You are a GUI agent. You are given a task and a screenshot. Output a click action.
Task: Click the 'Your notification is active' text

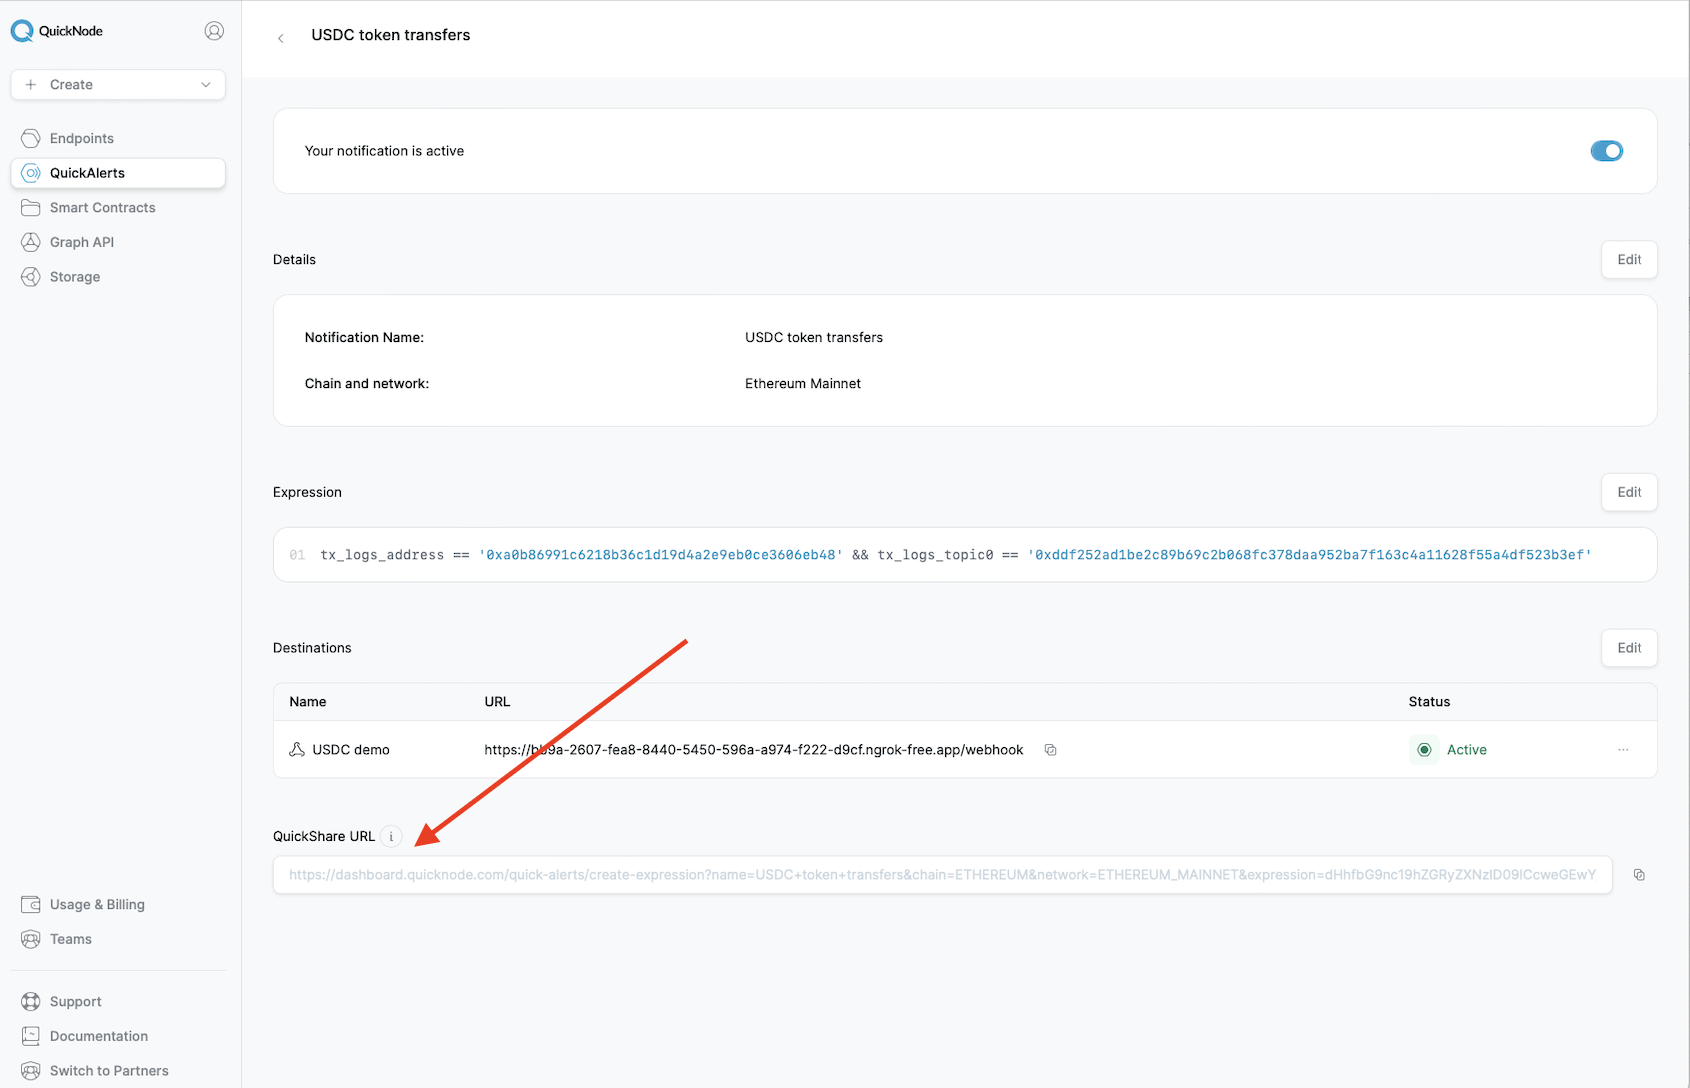pyautogui.click(x=384, y=151)
